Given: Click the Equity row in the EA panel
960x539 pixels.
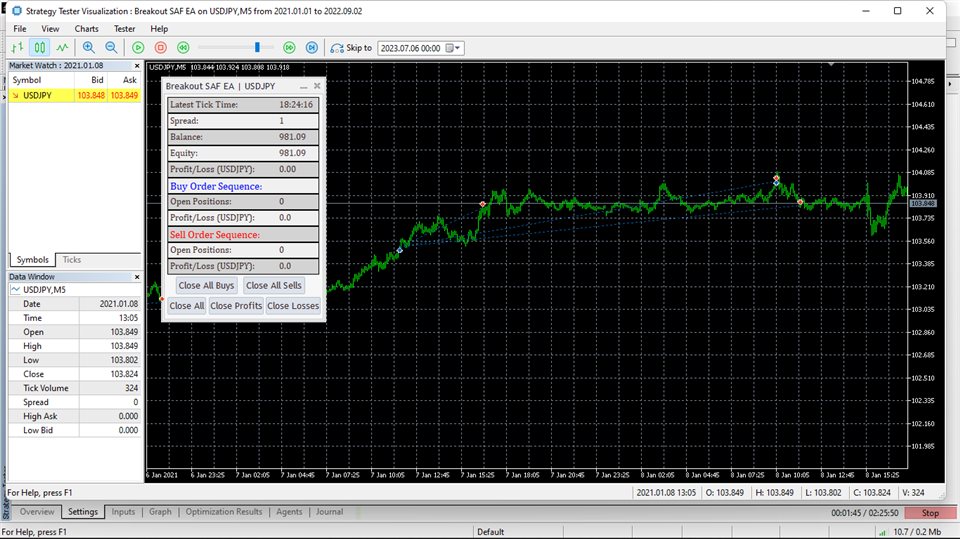Looking at the screenshot, I should click(243, 153).
